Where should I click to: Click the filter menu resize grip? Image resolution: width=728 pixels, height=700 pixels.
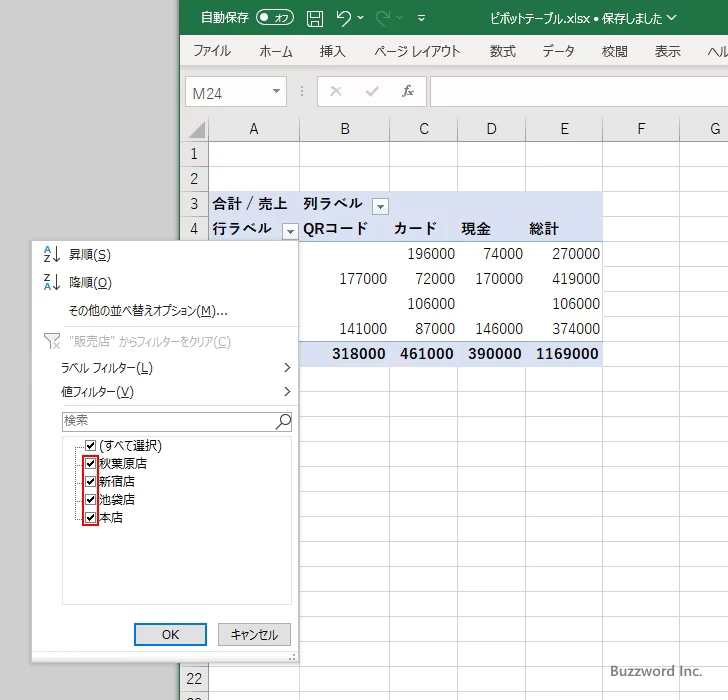tap(292, 657)
